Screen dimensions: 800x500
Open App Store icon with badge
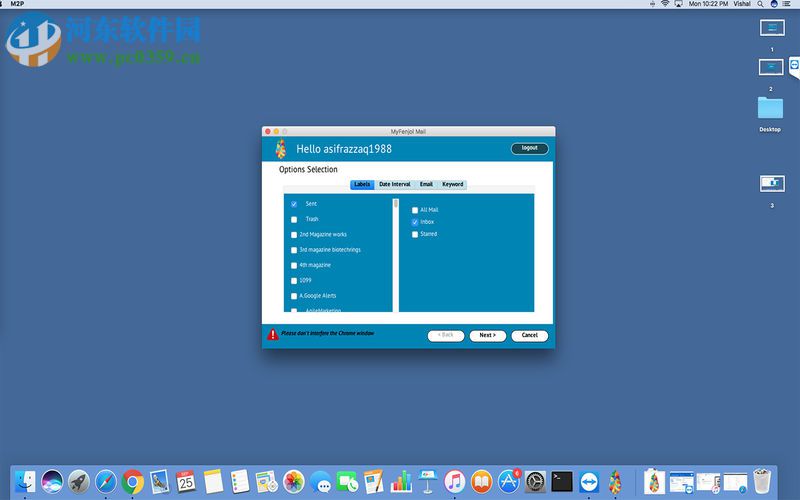[x=509, y=482]
